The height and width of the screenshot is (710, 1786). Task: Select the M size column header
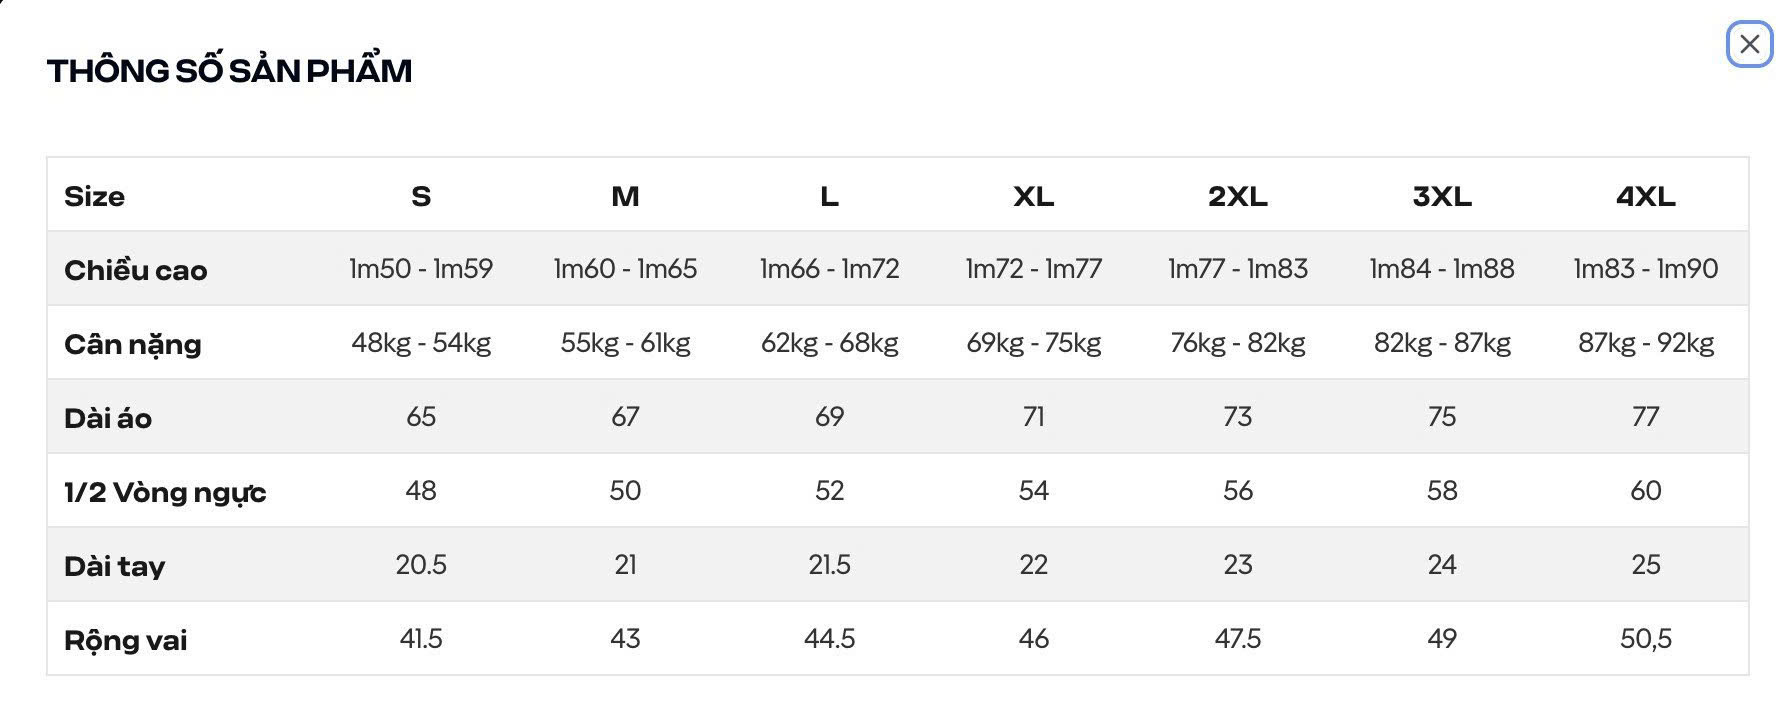click(625, 196)
